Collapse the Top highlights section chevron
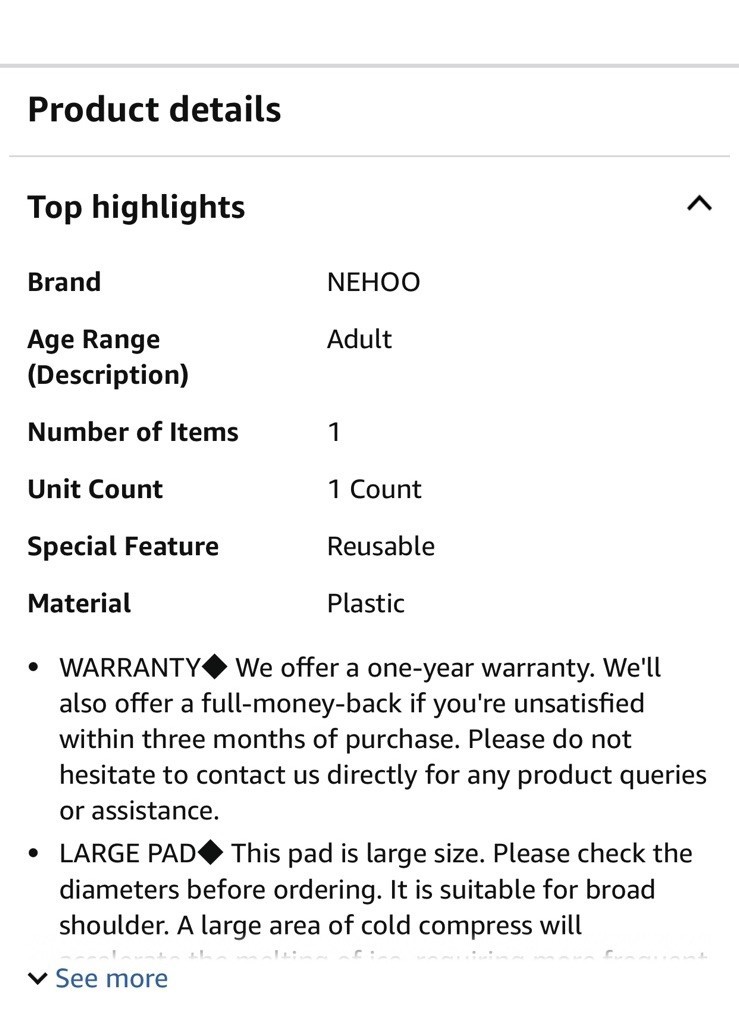This screenshot has width=739, height=1013. pos(699,204)
